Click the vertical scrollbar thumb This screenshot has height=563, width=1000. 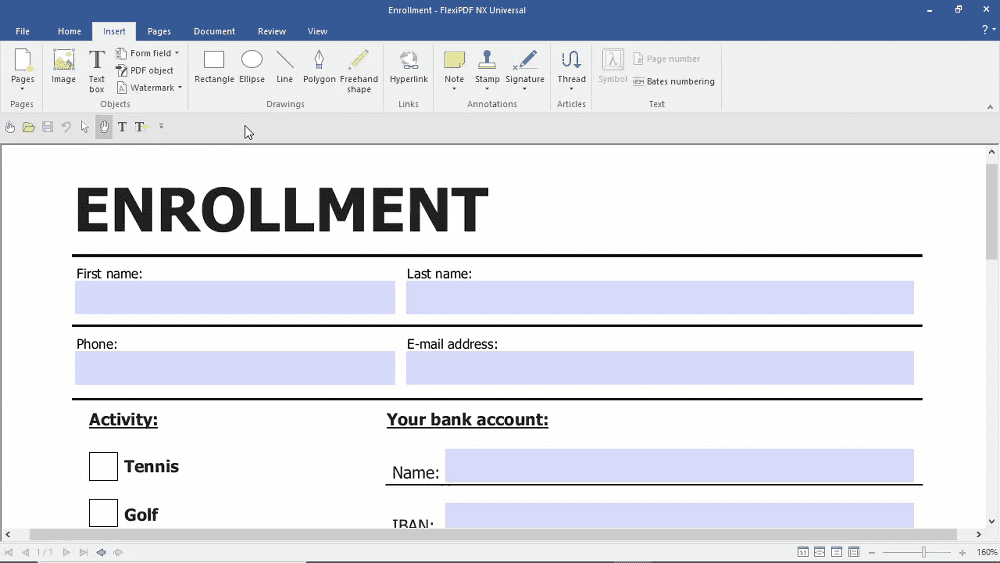[x=991, y=211]
